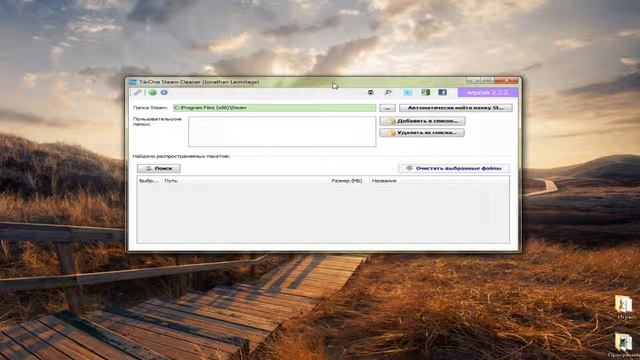640x360 pixels.
Task: Open the Twitter icon link
Action: (x=408, y=93)
